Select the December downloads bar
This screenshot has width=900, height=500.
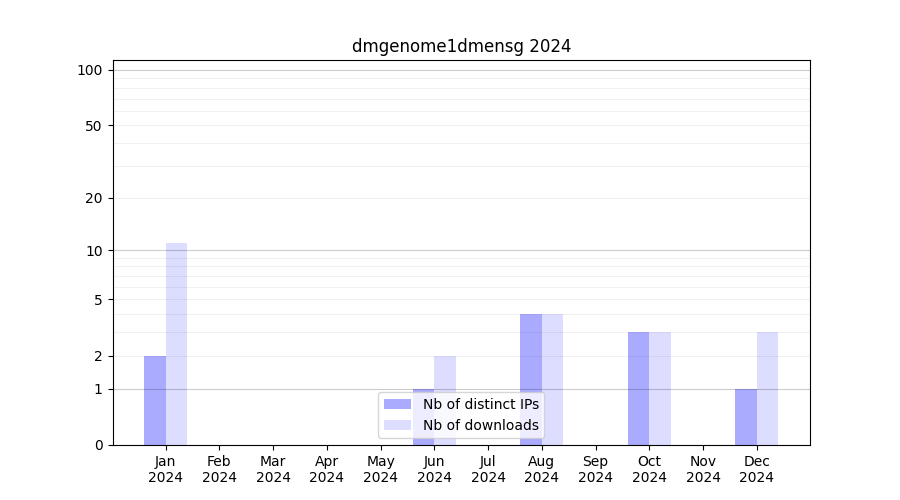pyautogui.click(x=767, y=388)
